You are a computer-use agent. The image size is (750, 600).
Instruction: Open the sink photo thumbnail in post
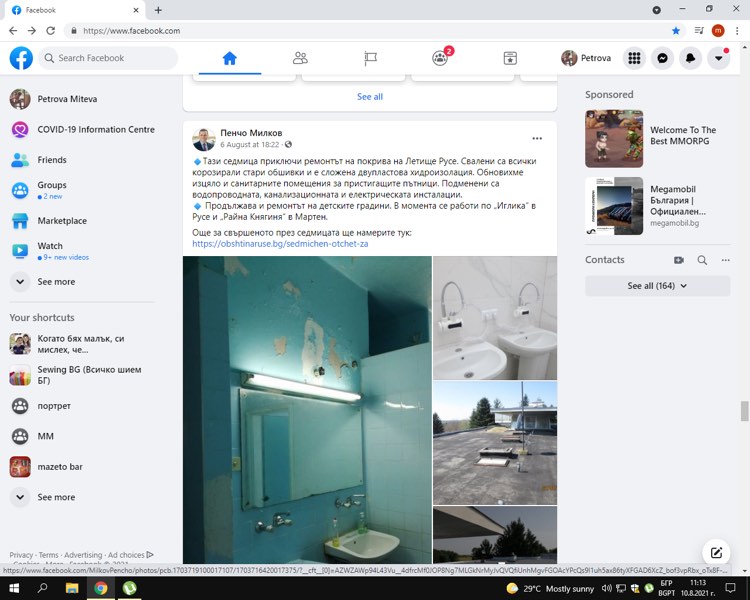pos(495,317)
